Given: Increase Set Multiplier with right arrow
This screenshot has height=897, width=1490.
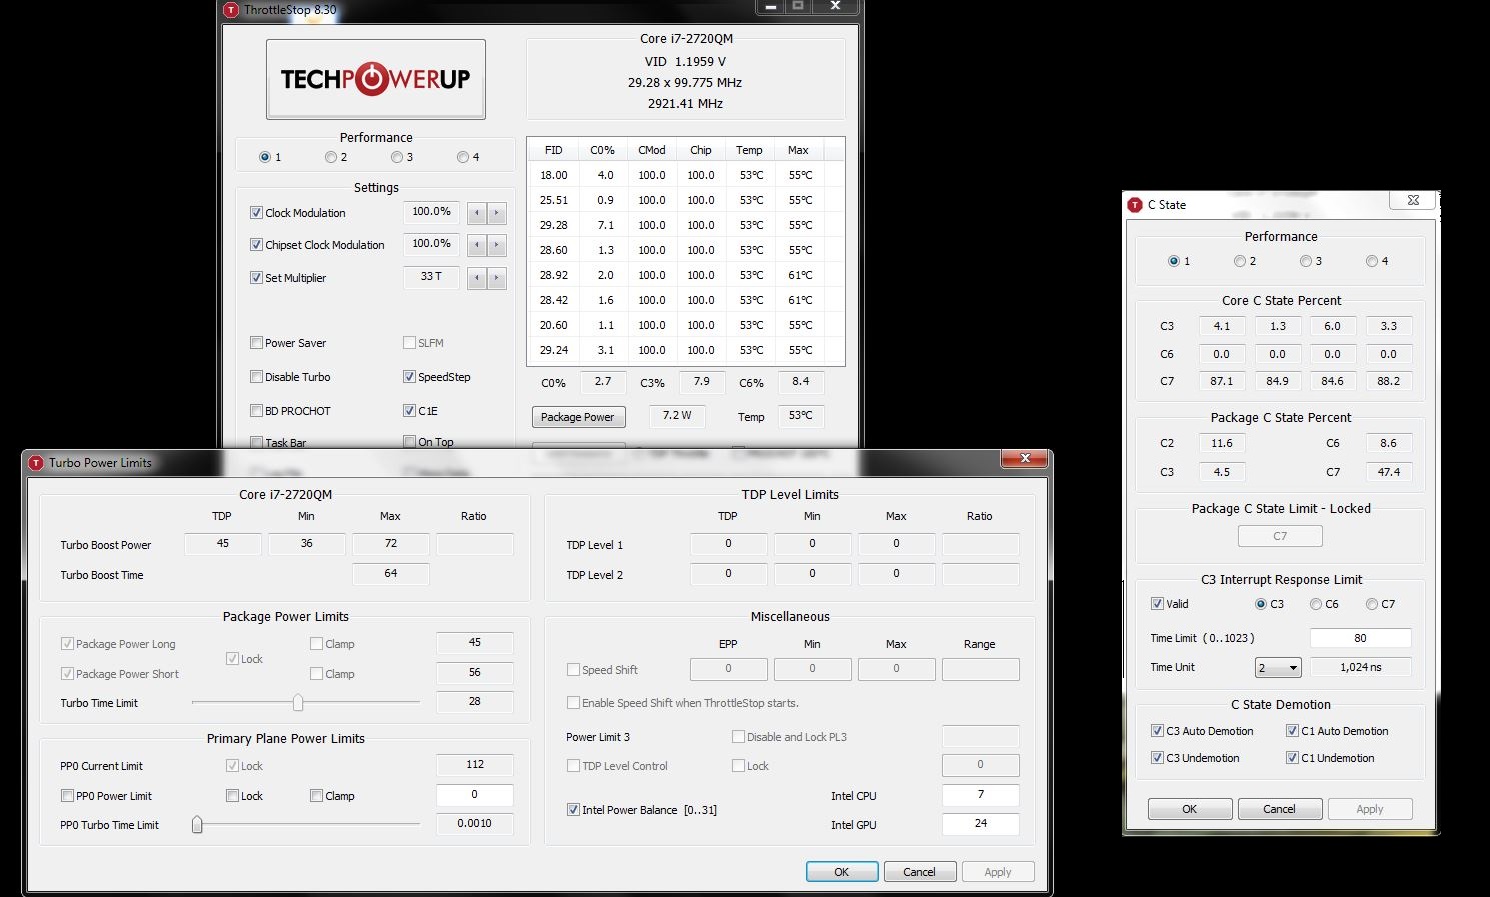Looking at the screenshot, I should (x=496, y=278).
